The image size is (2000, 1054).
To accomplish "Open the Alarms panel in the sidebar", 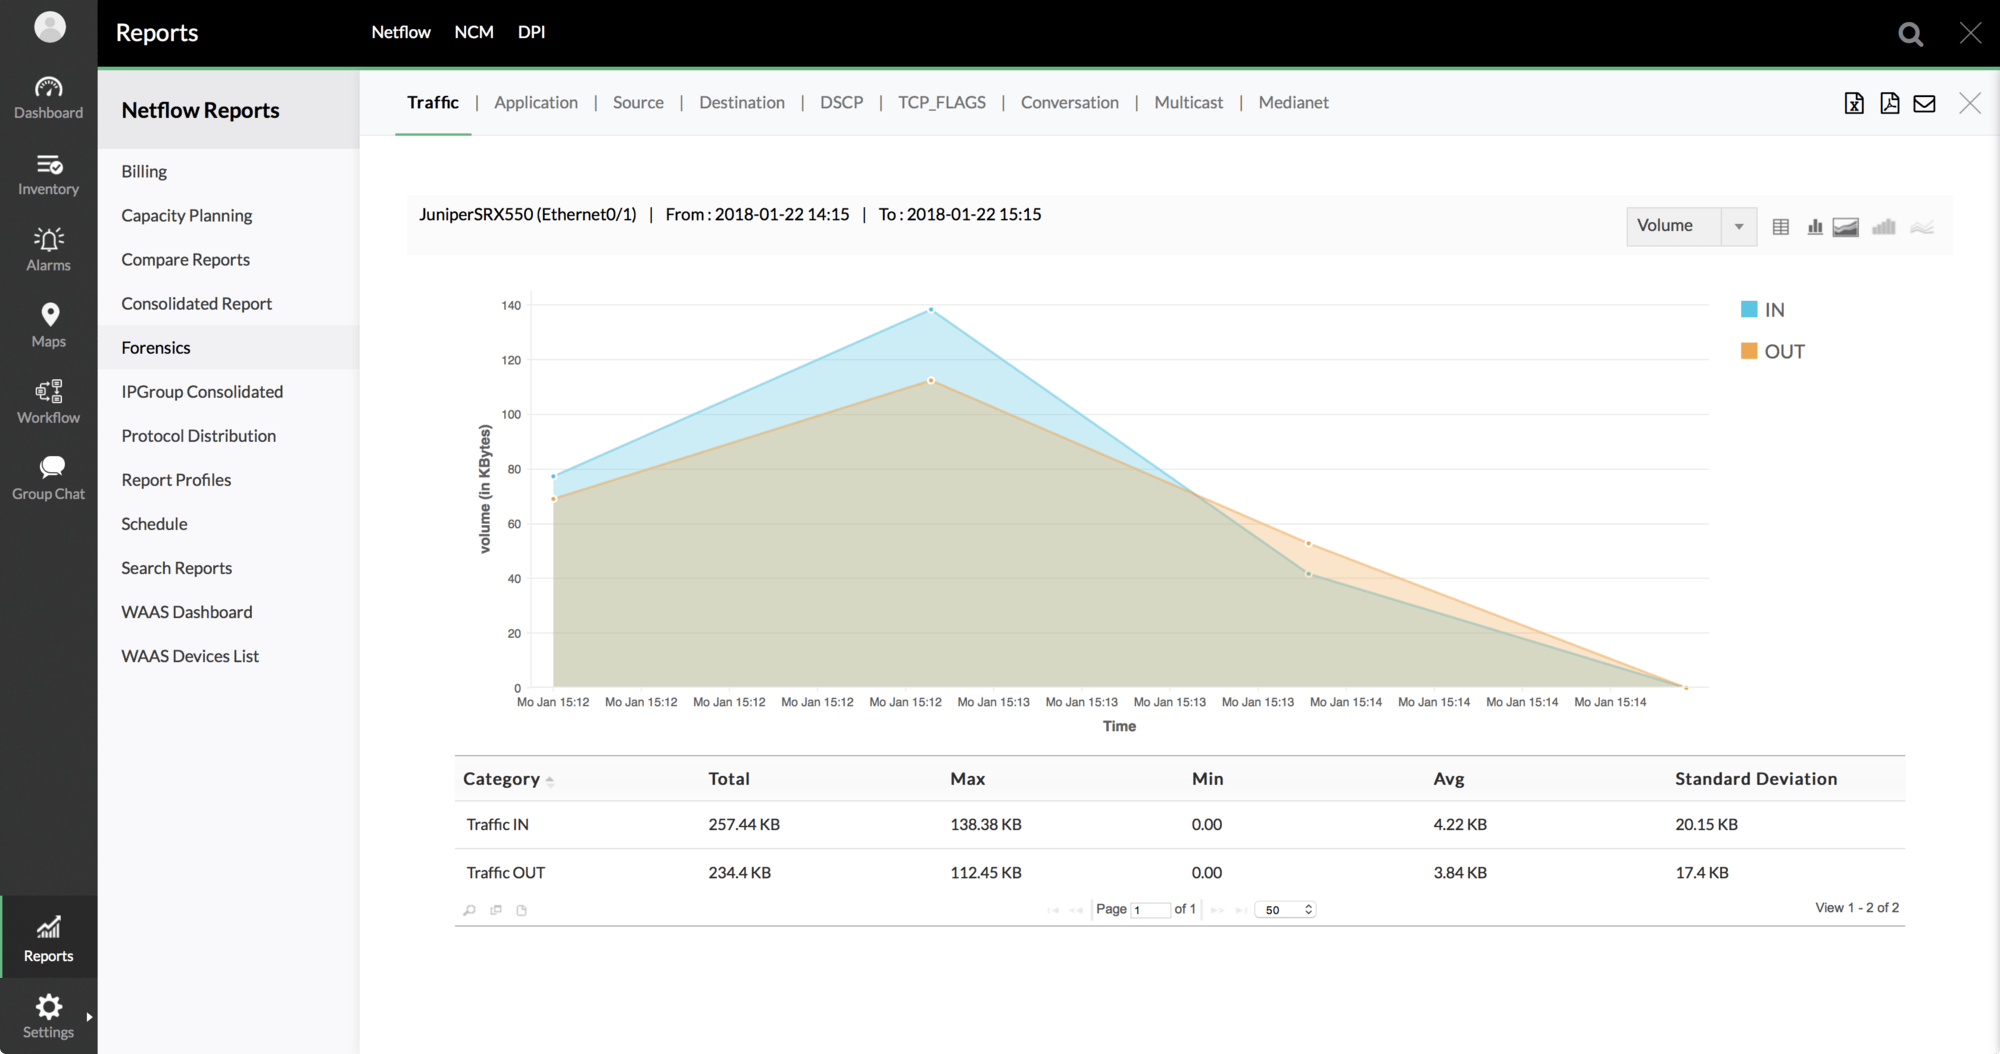I will pyautogui.click(x=48, y=247).
